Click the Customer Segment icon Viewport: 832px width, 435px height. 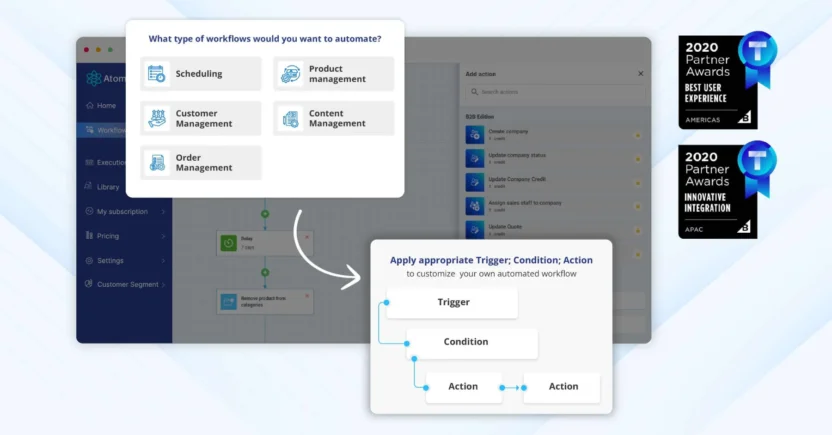point(89,284)
